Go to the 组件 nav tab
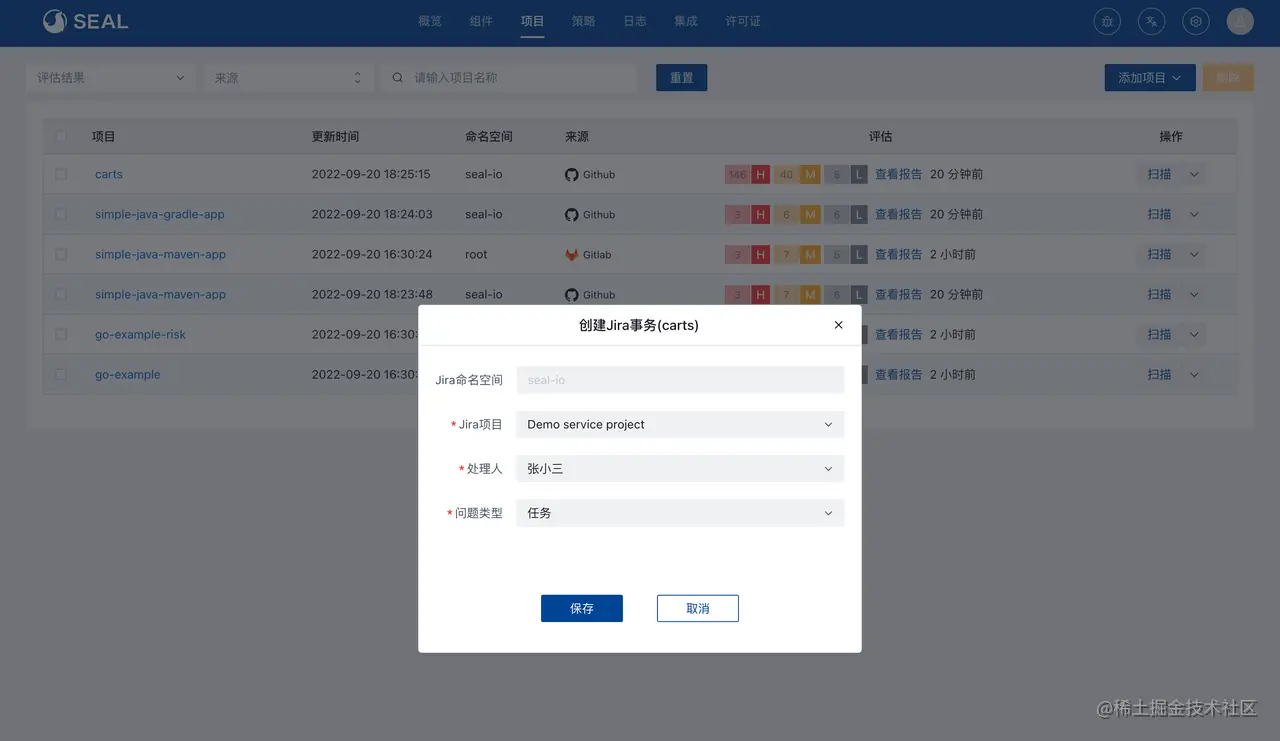This screenshot has width=1280, height=741. [481, 21]
